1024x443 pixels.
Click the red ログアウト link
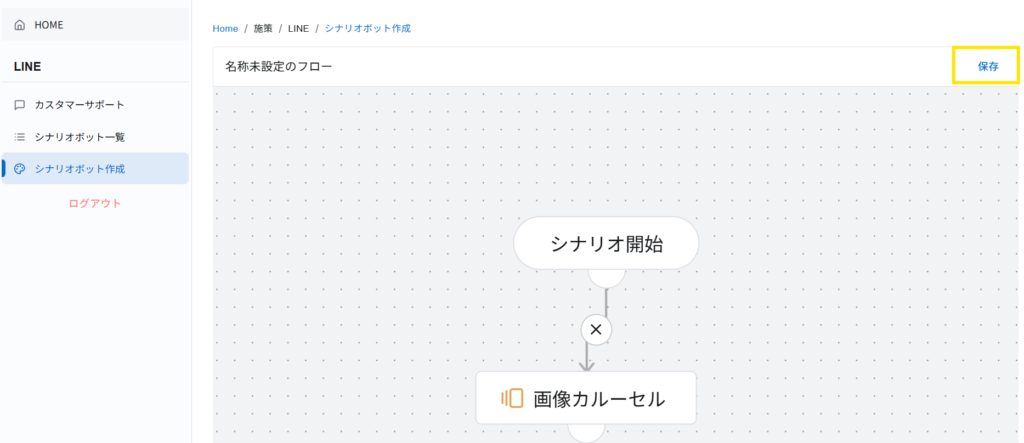coord(95,203)
